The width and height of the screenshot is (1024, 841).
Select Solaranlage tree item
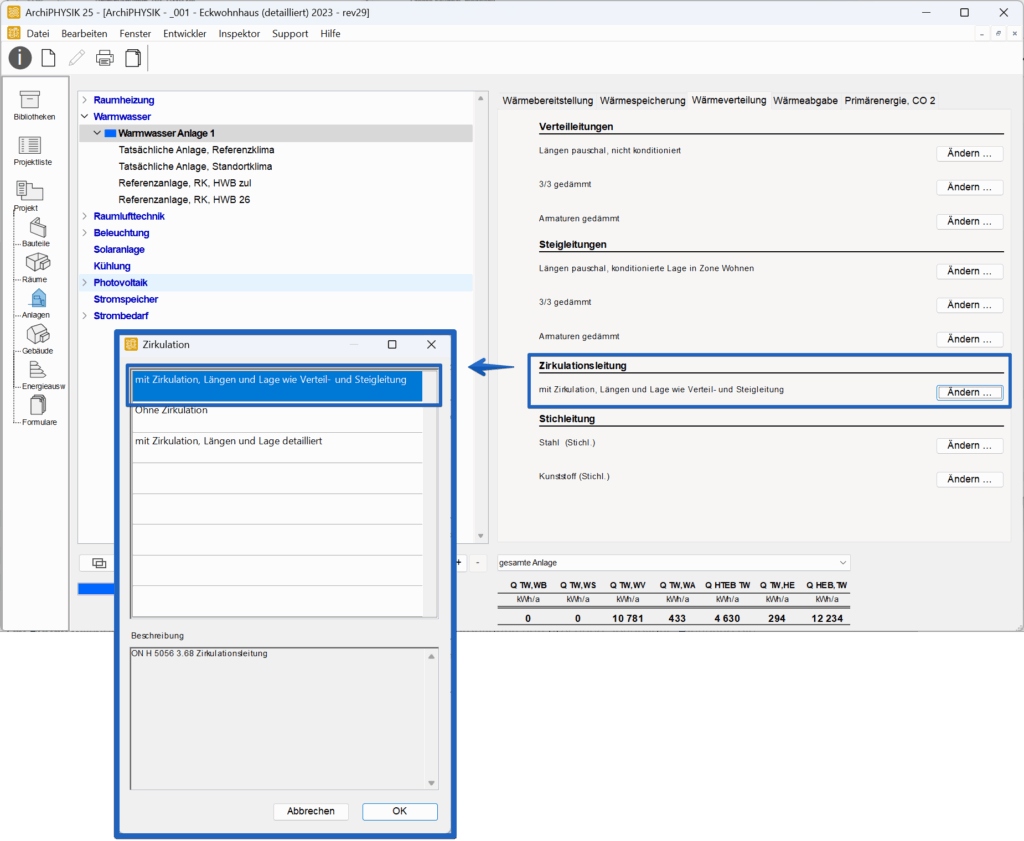[x=119, y=249]
